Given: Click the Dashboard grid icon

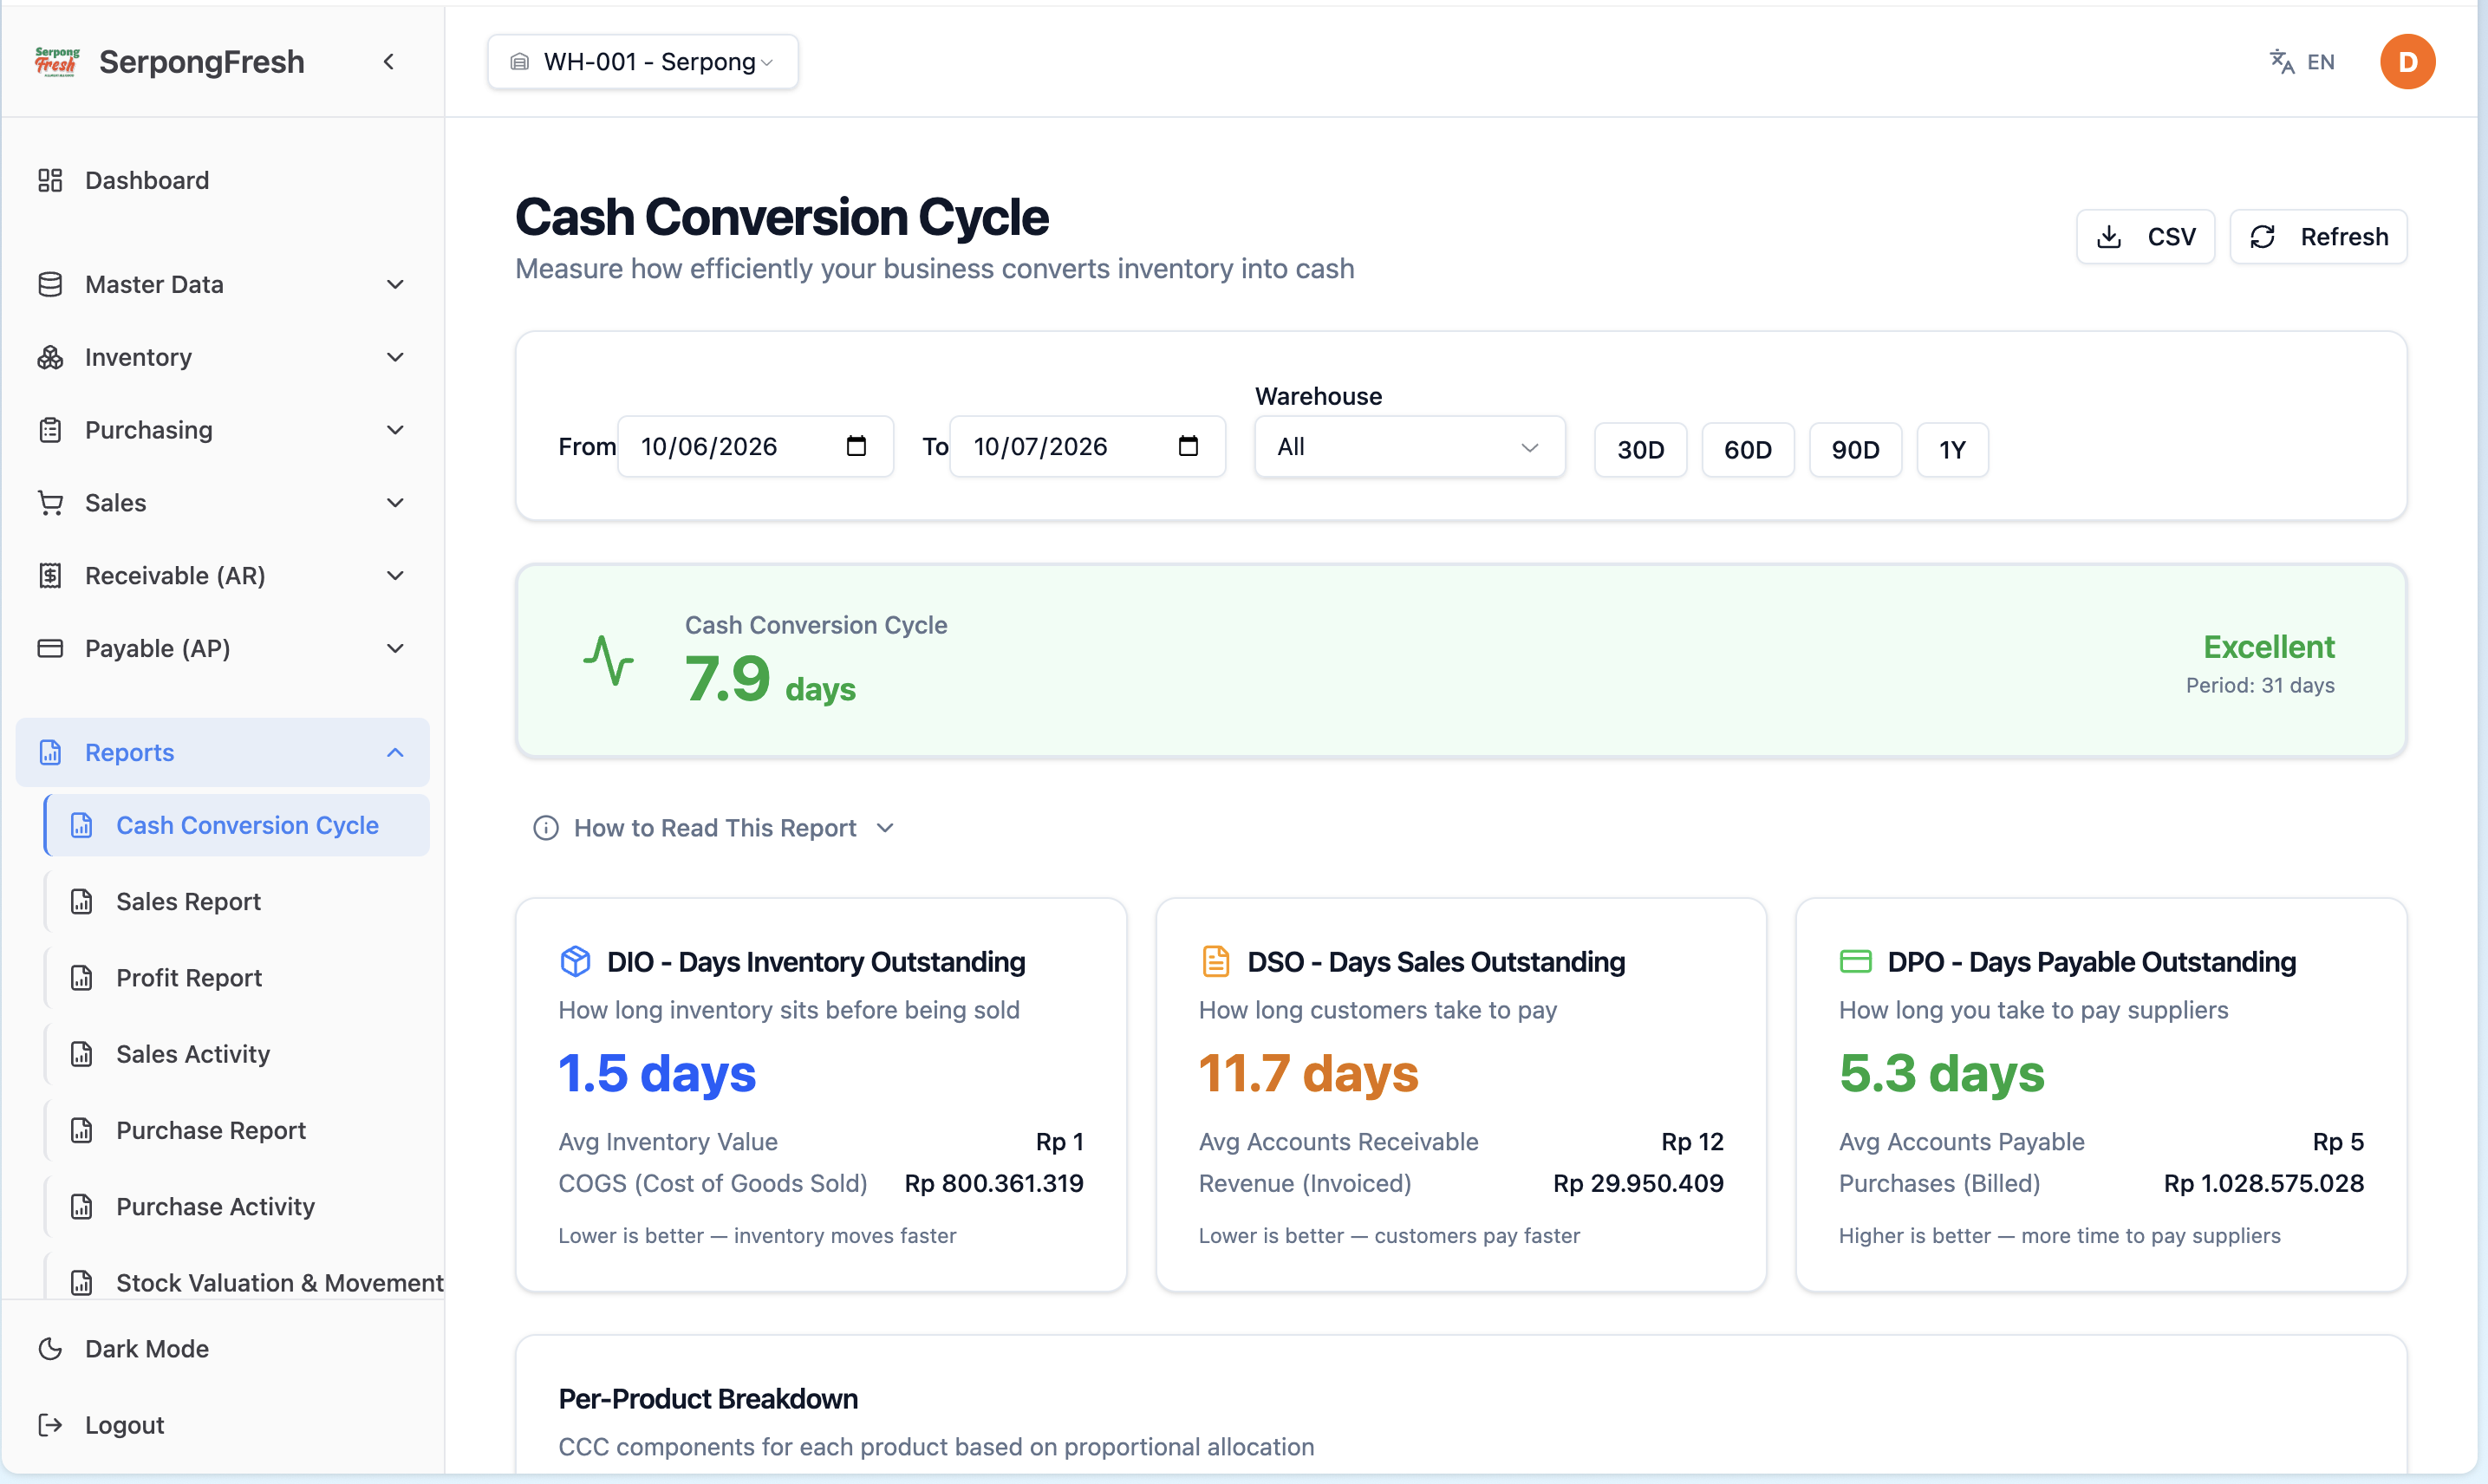Looking at the screenshot, I should coord(50,180).
